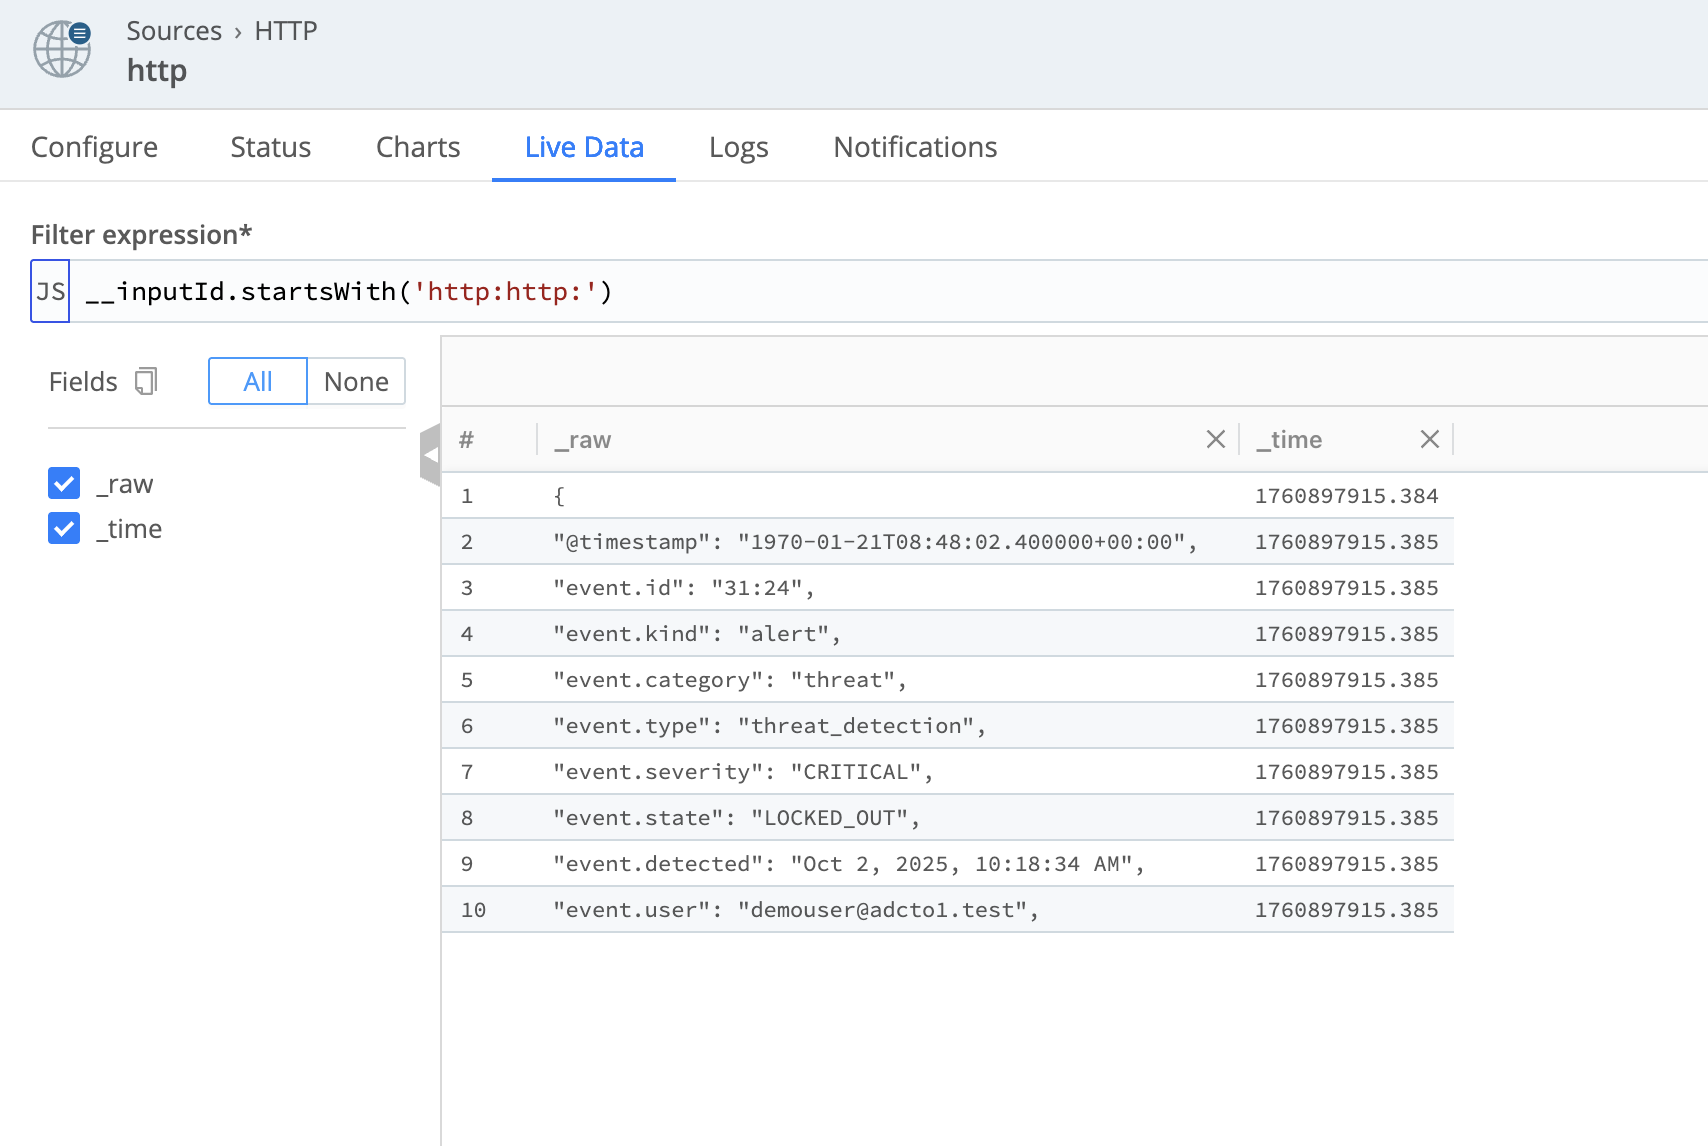Click the HTTP source globe icon
1708x1146 pixels.
point(62,49)
